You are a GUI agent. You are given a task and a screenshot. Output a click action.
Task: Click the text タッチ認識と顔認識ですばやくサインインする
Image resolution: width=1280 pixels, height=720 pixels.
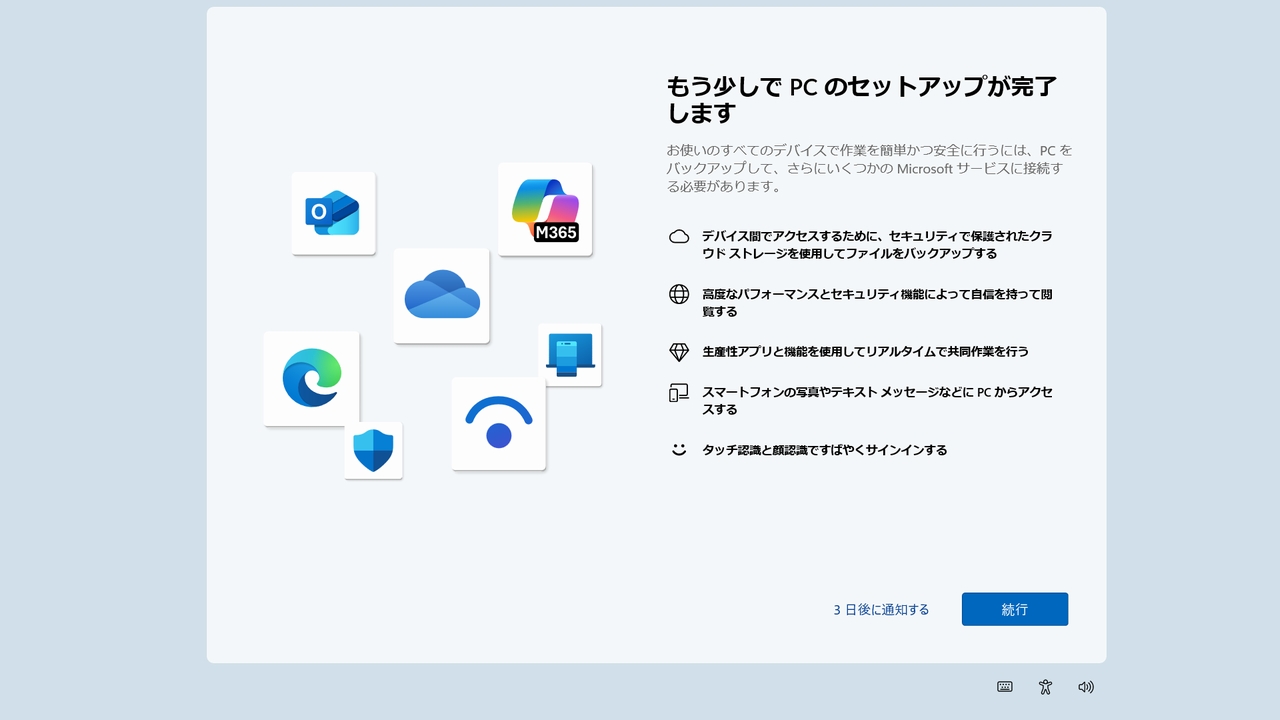coord(824,450)
